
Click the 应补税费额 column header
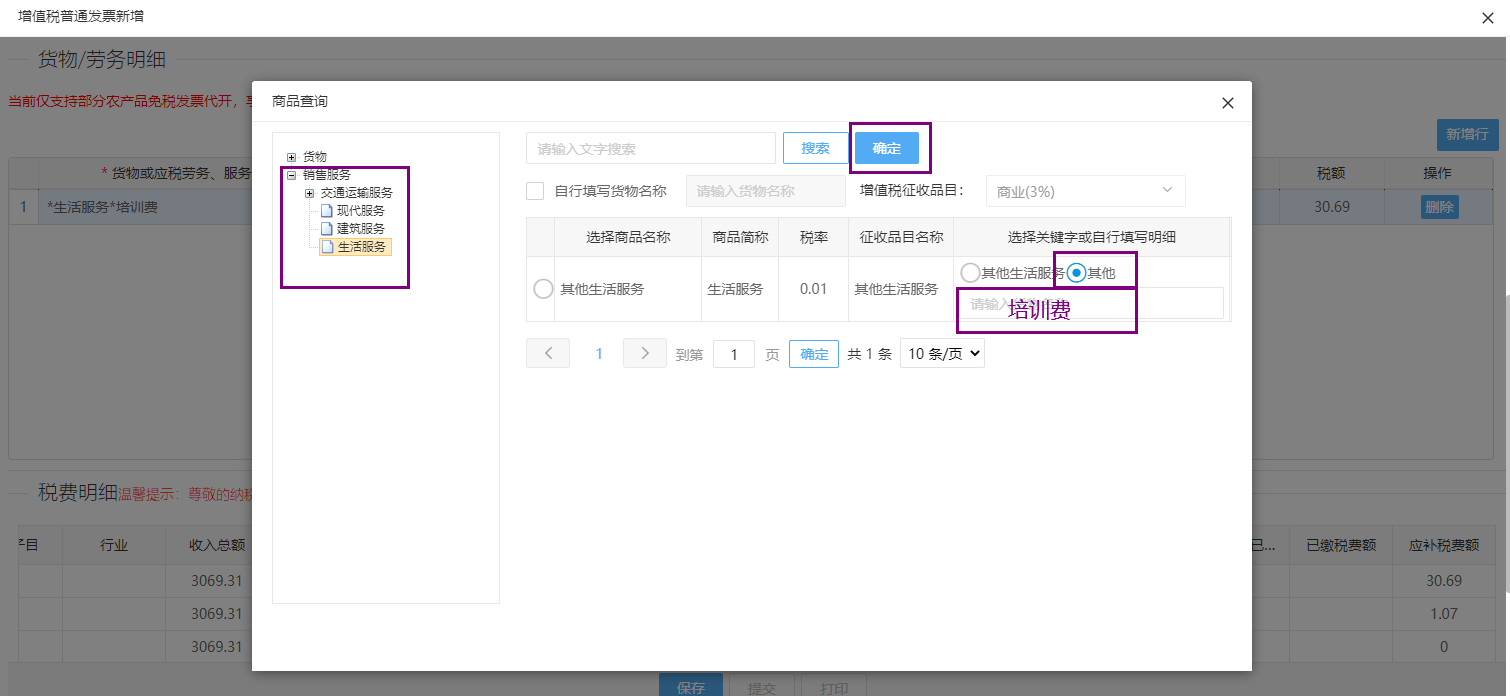[x=1443, y=545]
